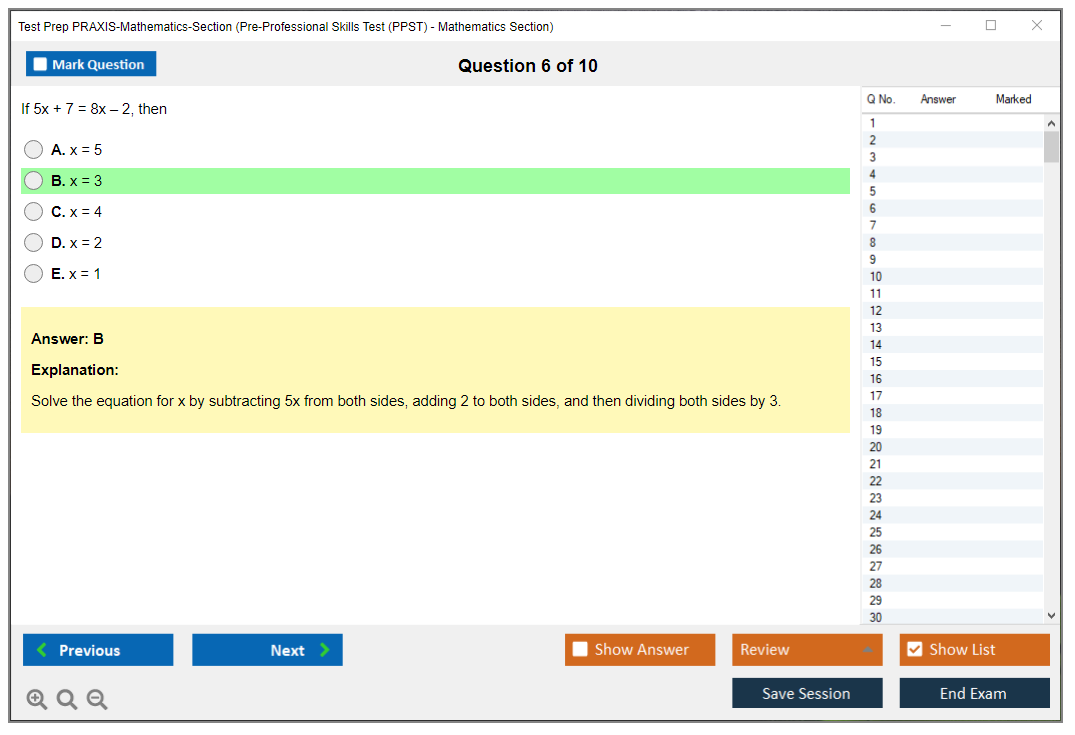Check the Mark Question checkbox
Screen dimensions: 1075x735
(x=41, y=65)
